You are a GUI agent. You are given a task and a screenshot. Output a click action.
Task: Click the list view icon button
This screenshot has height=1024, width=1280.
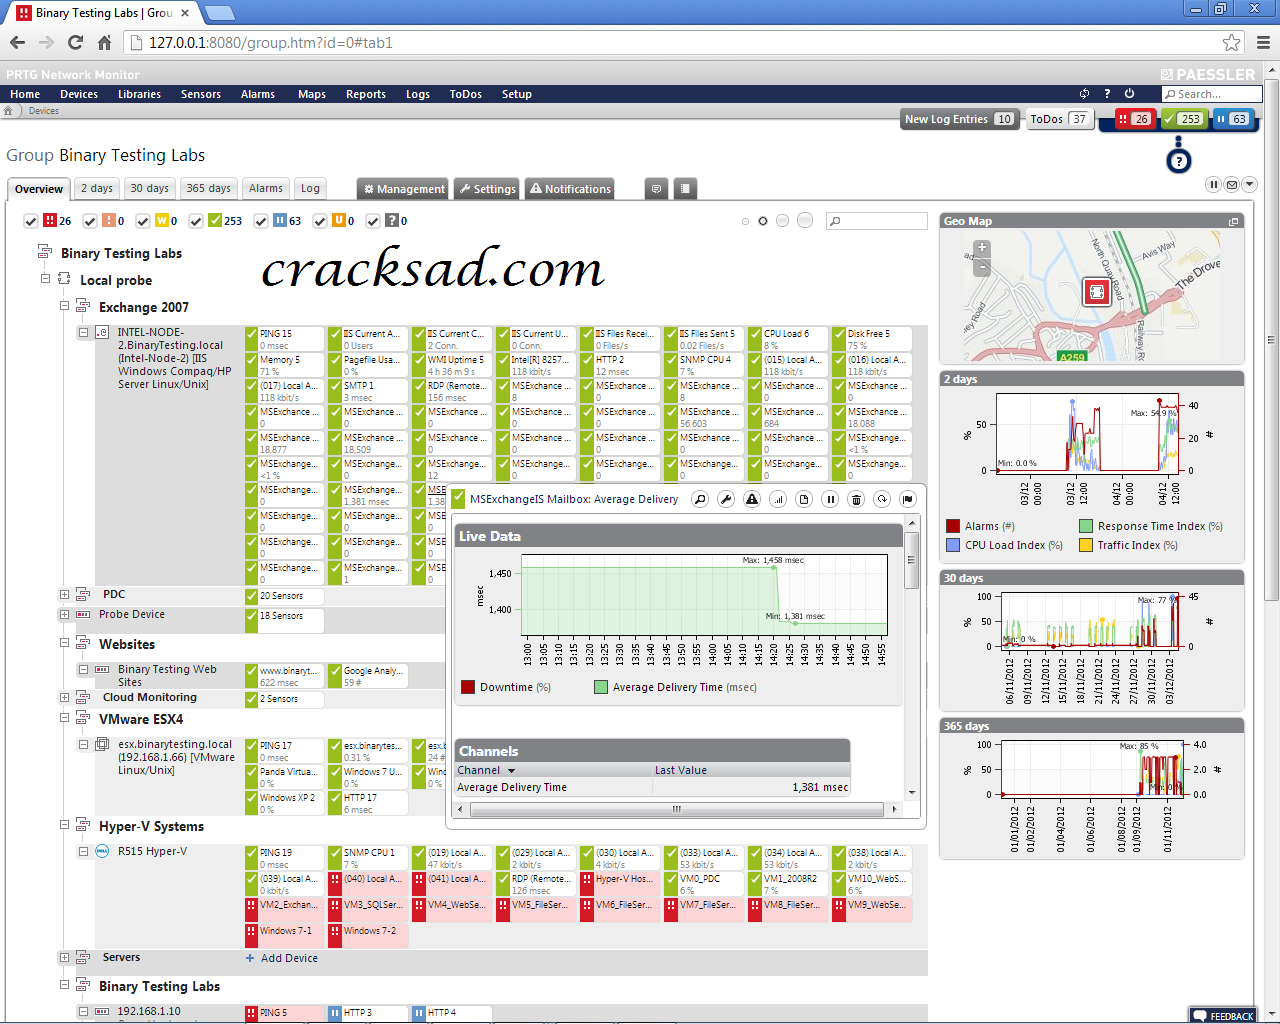[x=685, y=189]
